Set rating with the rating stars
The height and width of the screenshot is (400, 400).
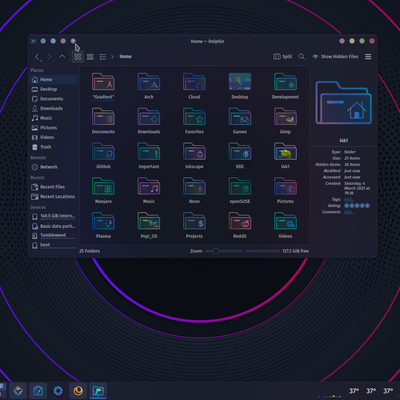pyautogui.click(x=357, y=206)
